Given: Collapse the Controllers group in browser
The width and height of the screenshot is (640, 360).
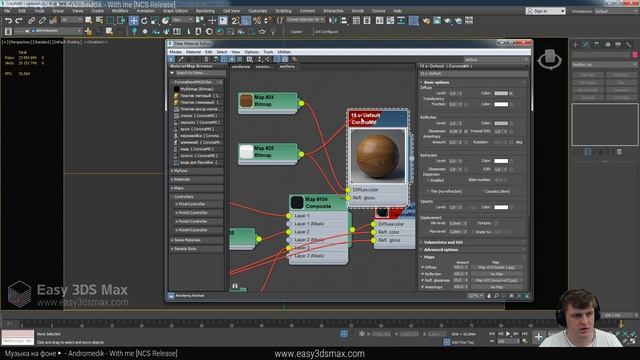Looking at the screenshot, I should pyautogui.click(x=197, y=196).
